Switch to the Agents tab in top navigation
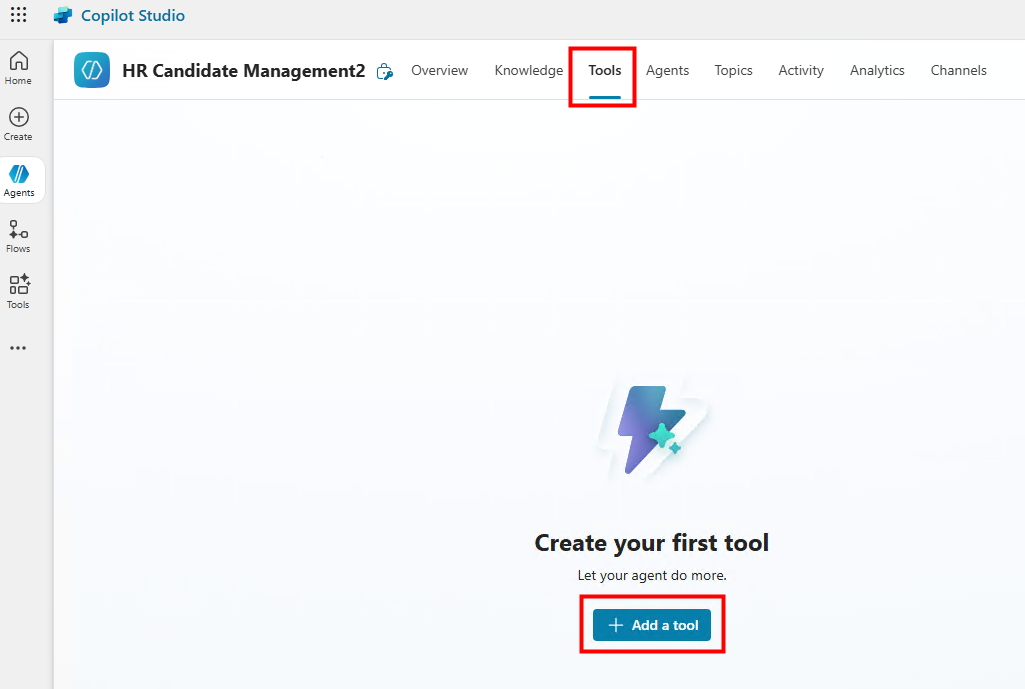 pos(667,70)
